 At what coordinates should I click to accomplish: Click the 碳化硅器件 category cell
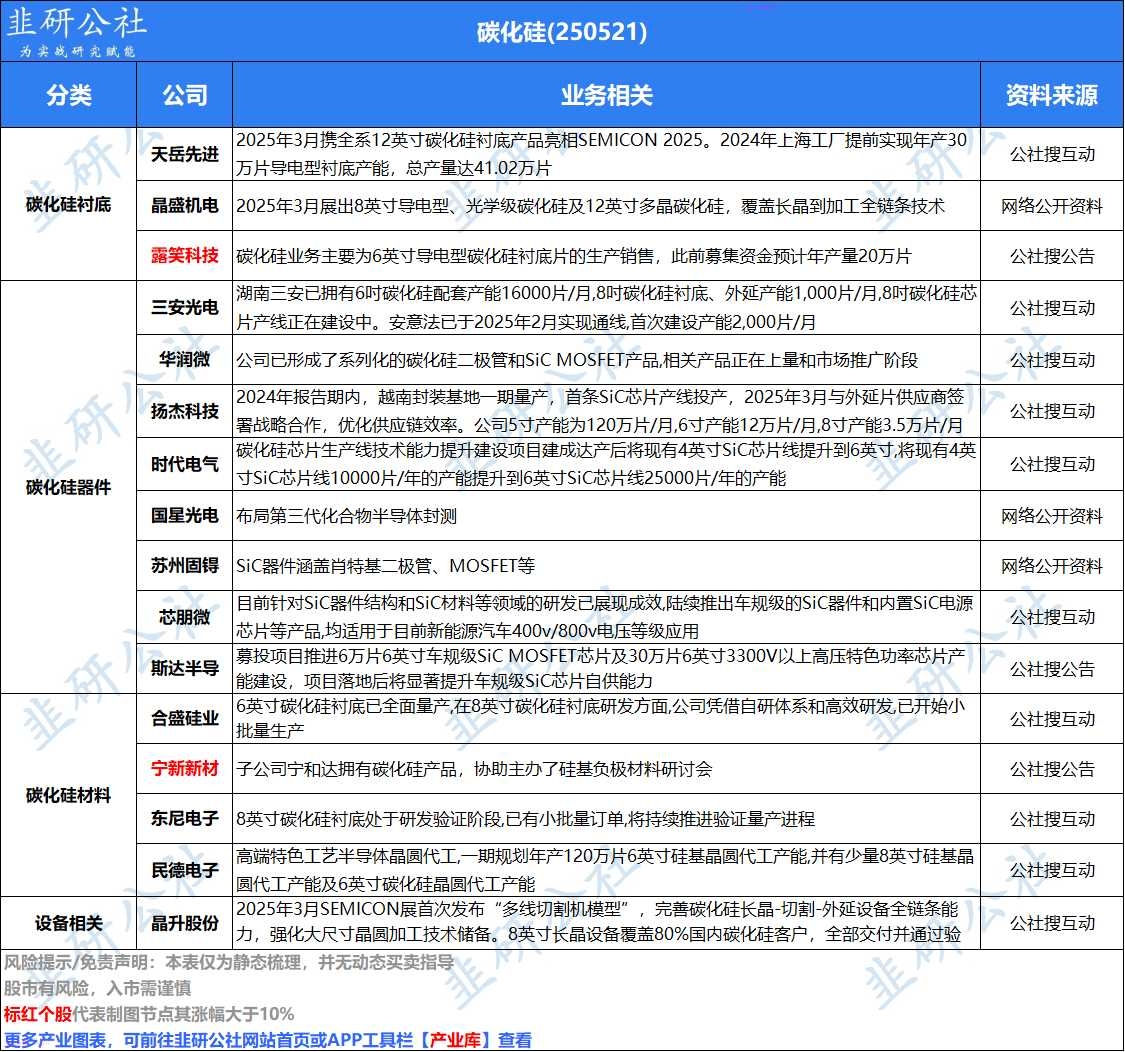[69, 487]
